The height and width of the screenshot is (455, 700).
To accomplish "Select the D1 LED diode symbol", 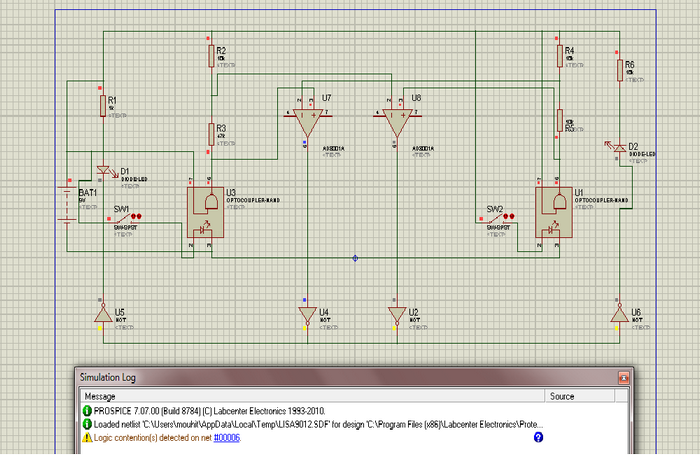I will tap(104, 171).
